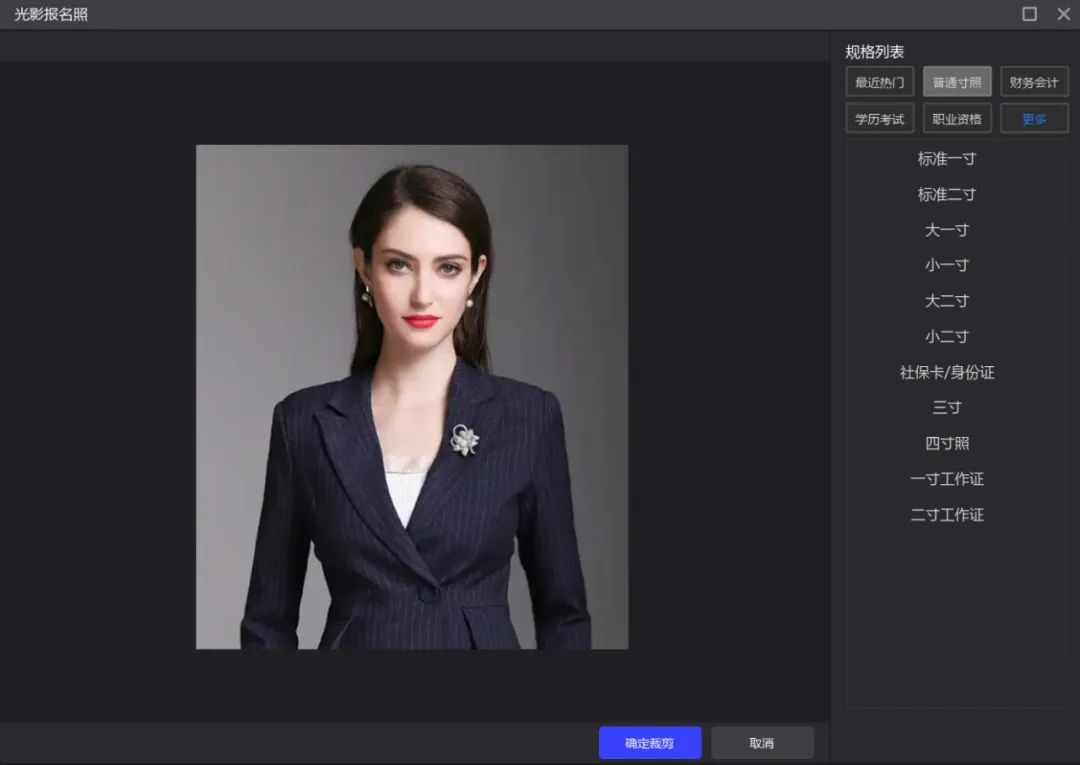The image size is (1080, 765).
Task: Switch to 最近热门 category tab
Action: (880, 82)
